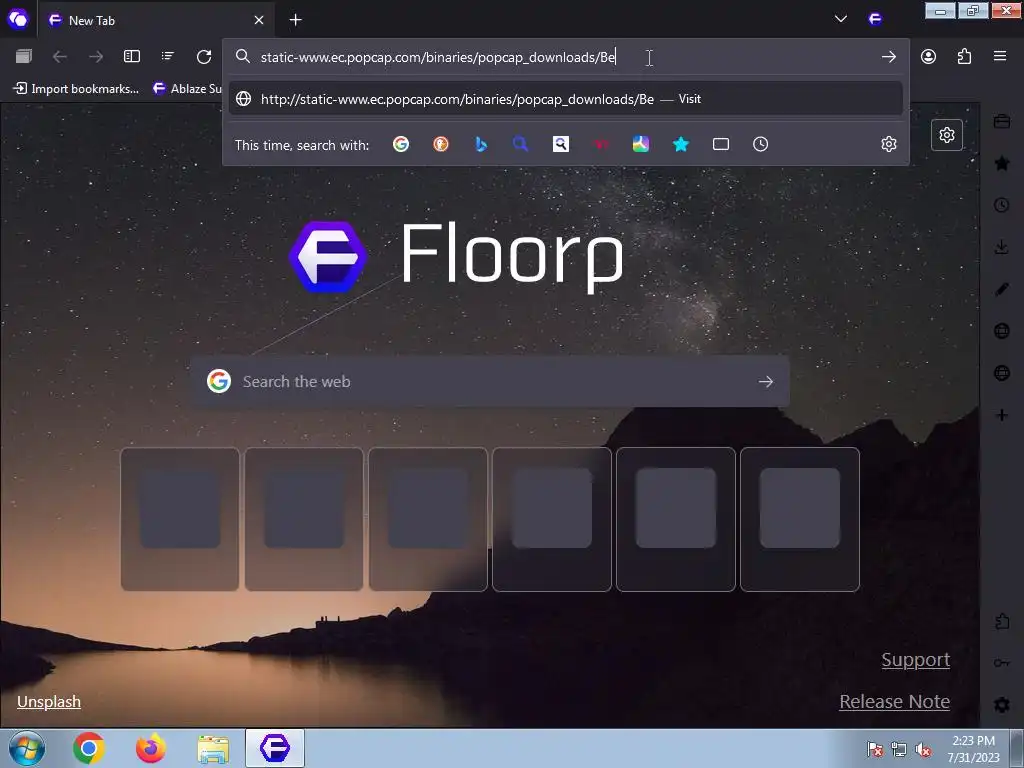Select the Floorp taskbar button
This screenshot has height=768, width=1024.
(x=275, y=748)
